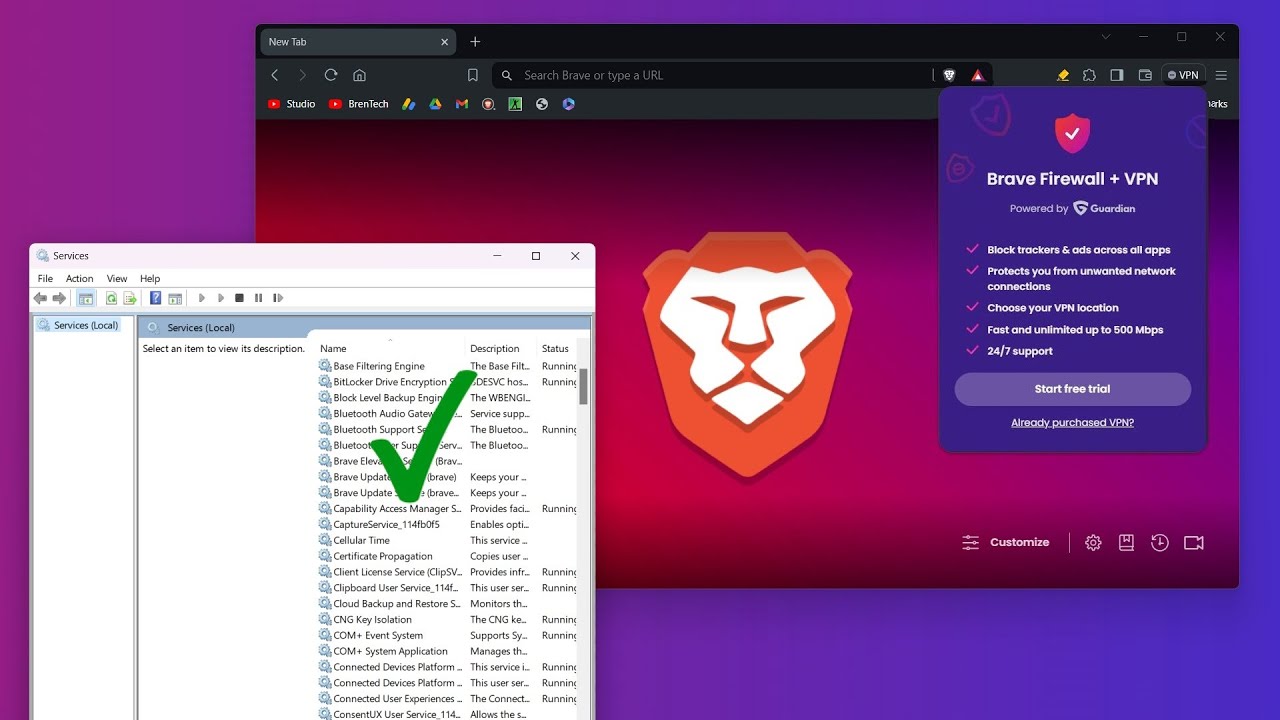Open the Google Ads bookmark icon

(x=409, y=104)
